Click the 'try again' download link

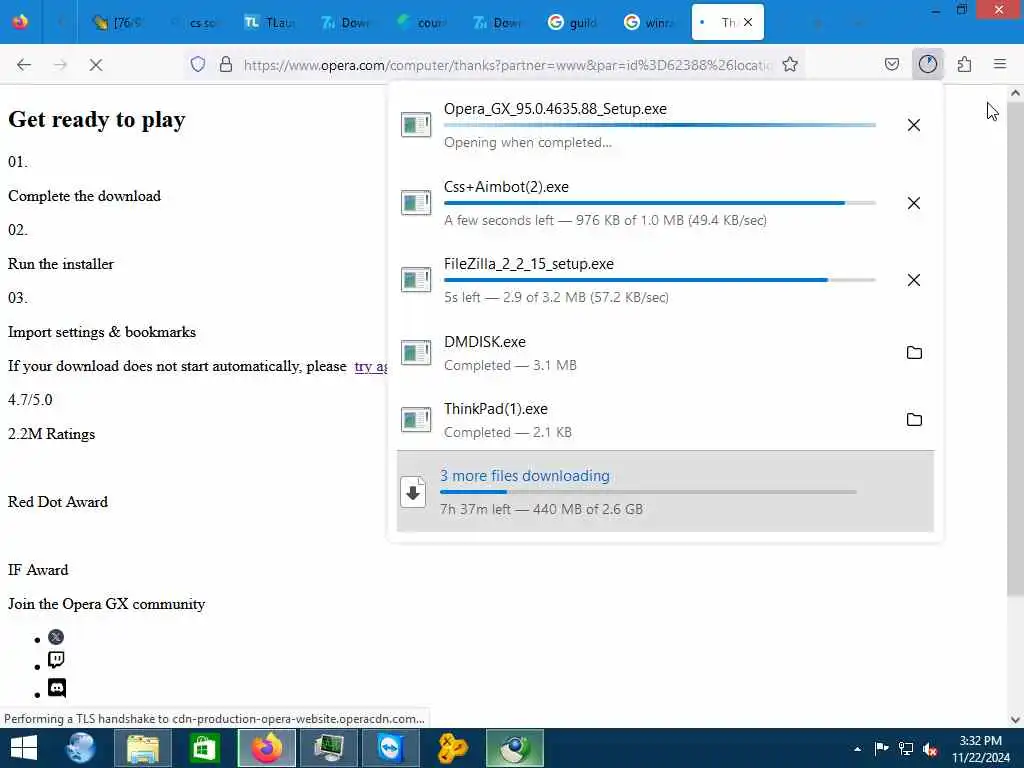(371, 366)
